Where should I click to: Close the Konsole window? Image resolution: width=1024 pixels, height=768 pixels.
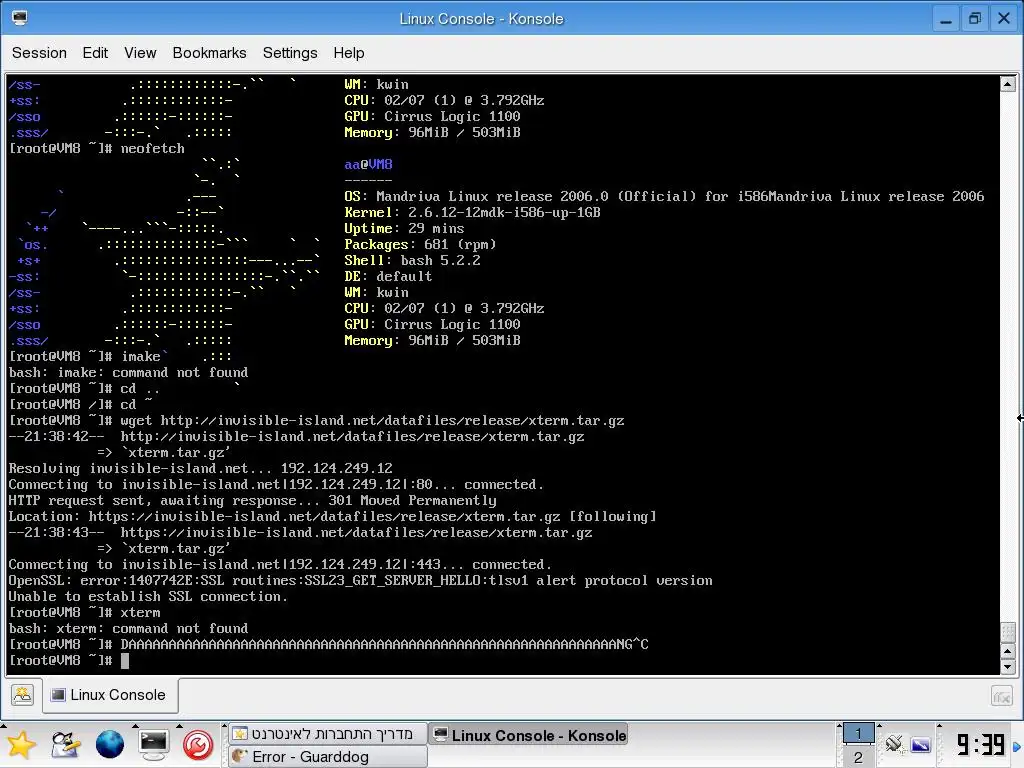coord(1004,18)
